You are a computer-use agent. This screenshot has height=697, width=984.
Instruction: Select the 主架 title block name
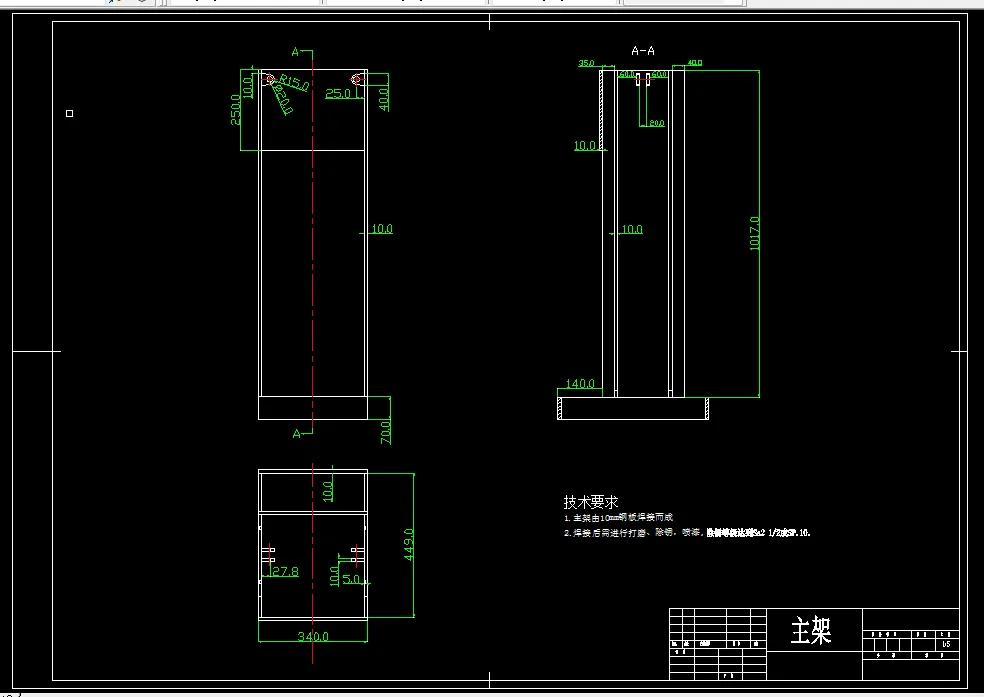[811, 630]
